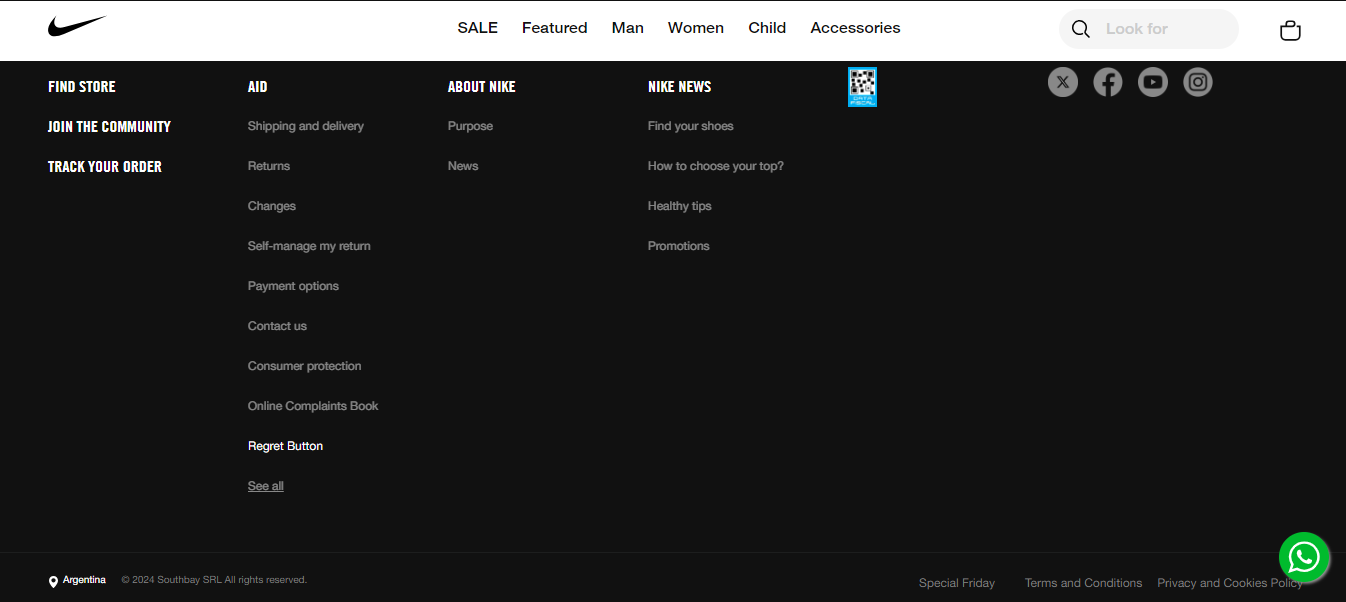This screenshot has width=1346, height=602.
Task: Click the AID footer heading
Action: 258,87
